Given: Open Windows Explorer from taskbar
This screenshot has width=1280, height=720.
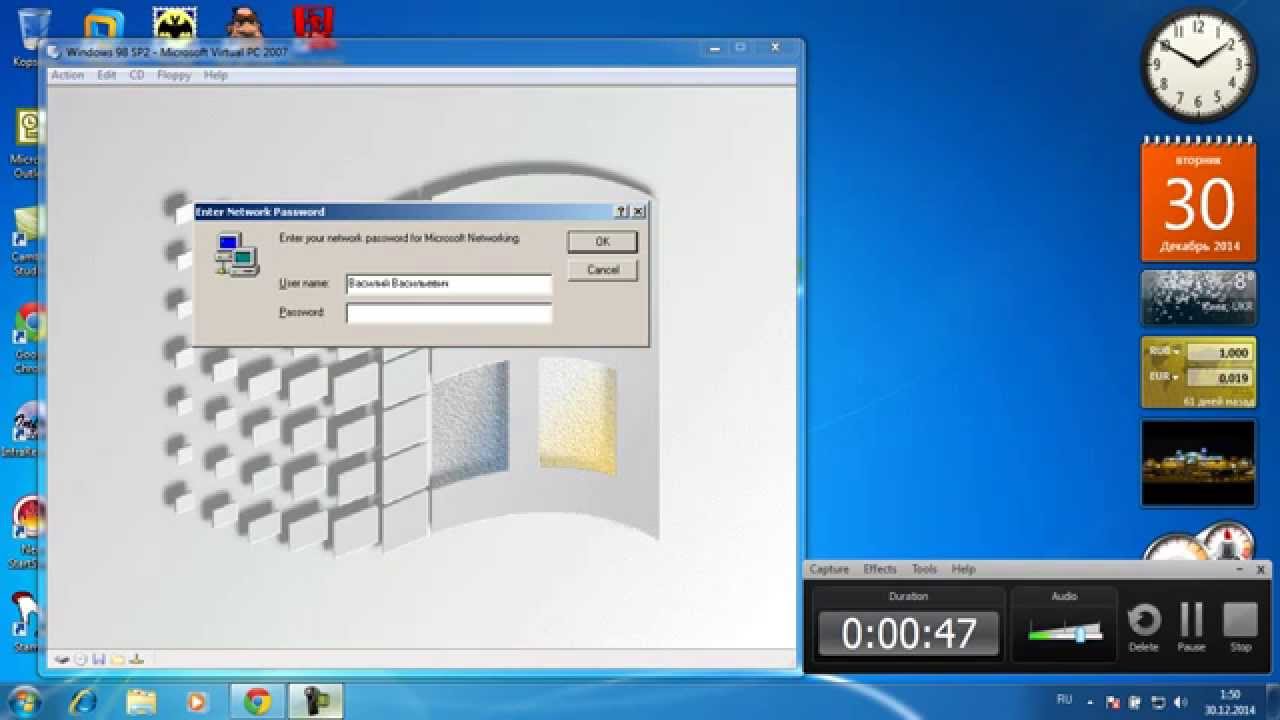Looking at the screenshot, I should coord(141,702).
